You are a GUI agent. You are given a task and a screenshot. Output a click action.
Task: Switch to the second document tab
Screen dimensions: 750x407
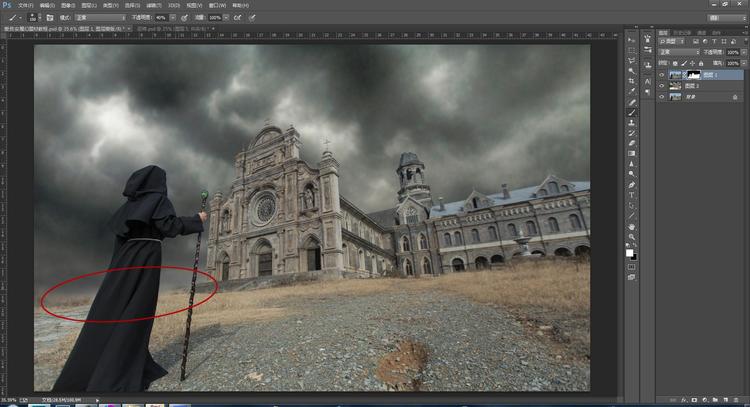pos(175,29)
